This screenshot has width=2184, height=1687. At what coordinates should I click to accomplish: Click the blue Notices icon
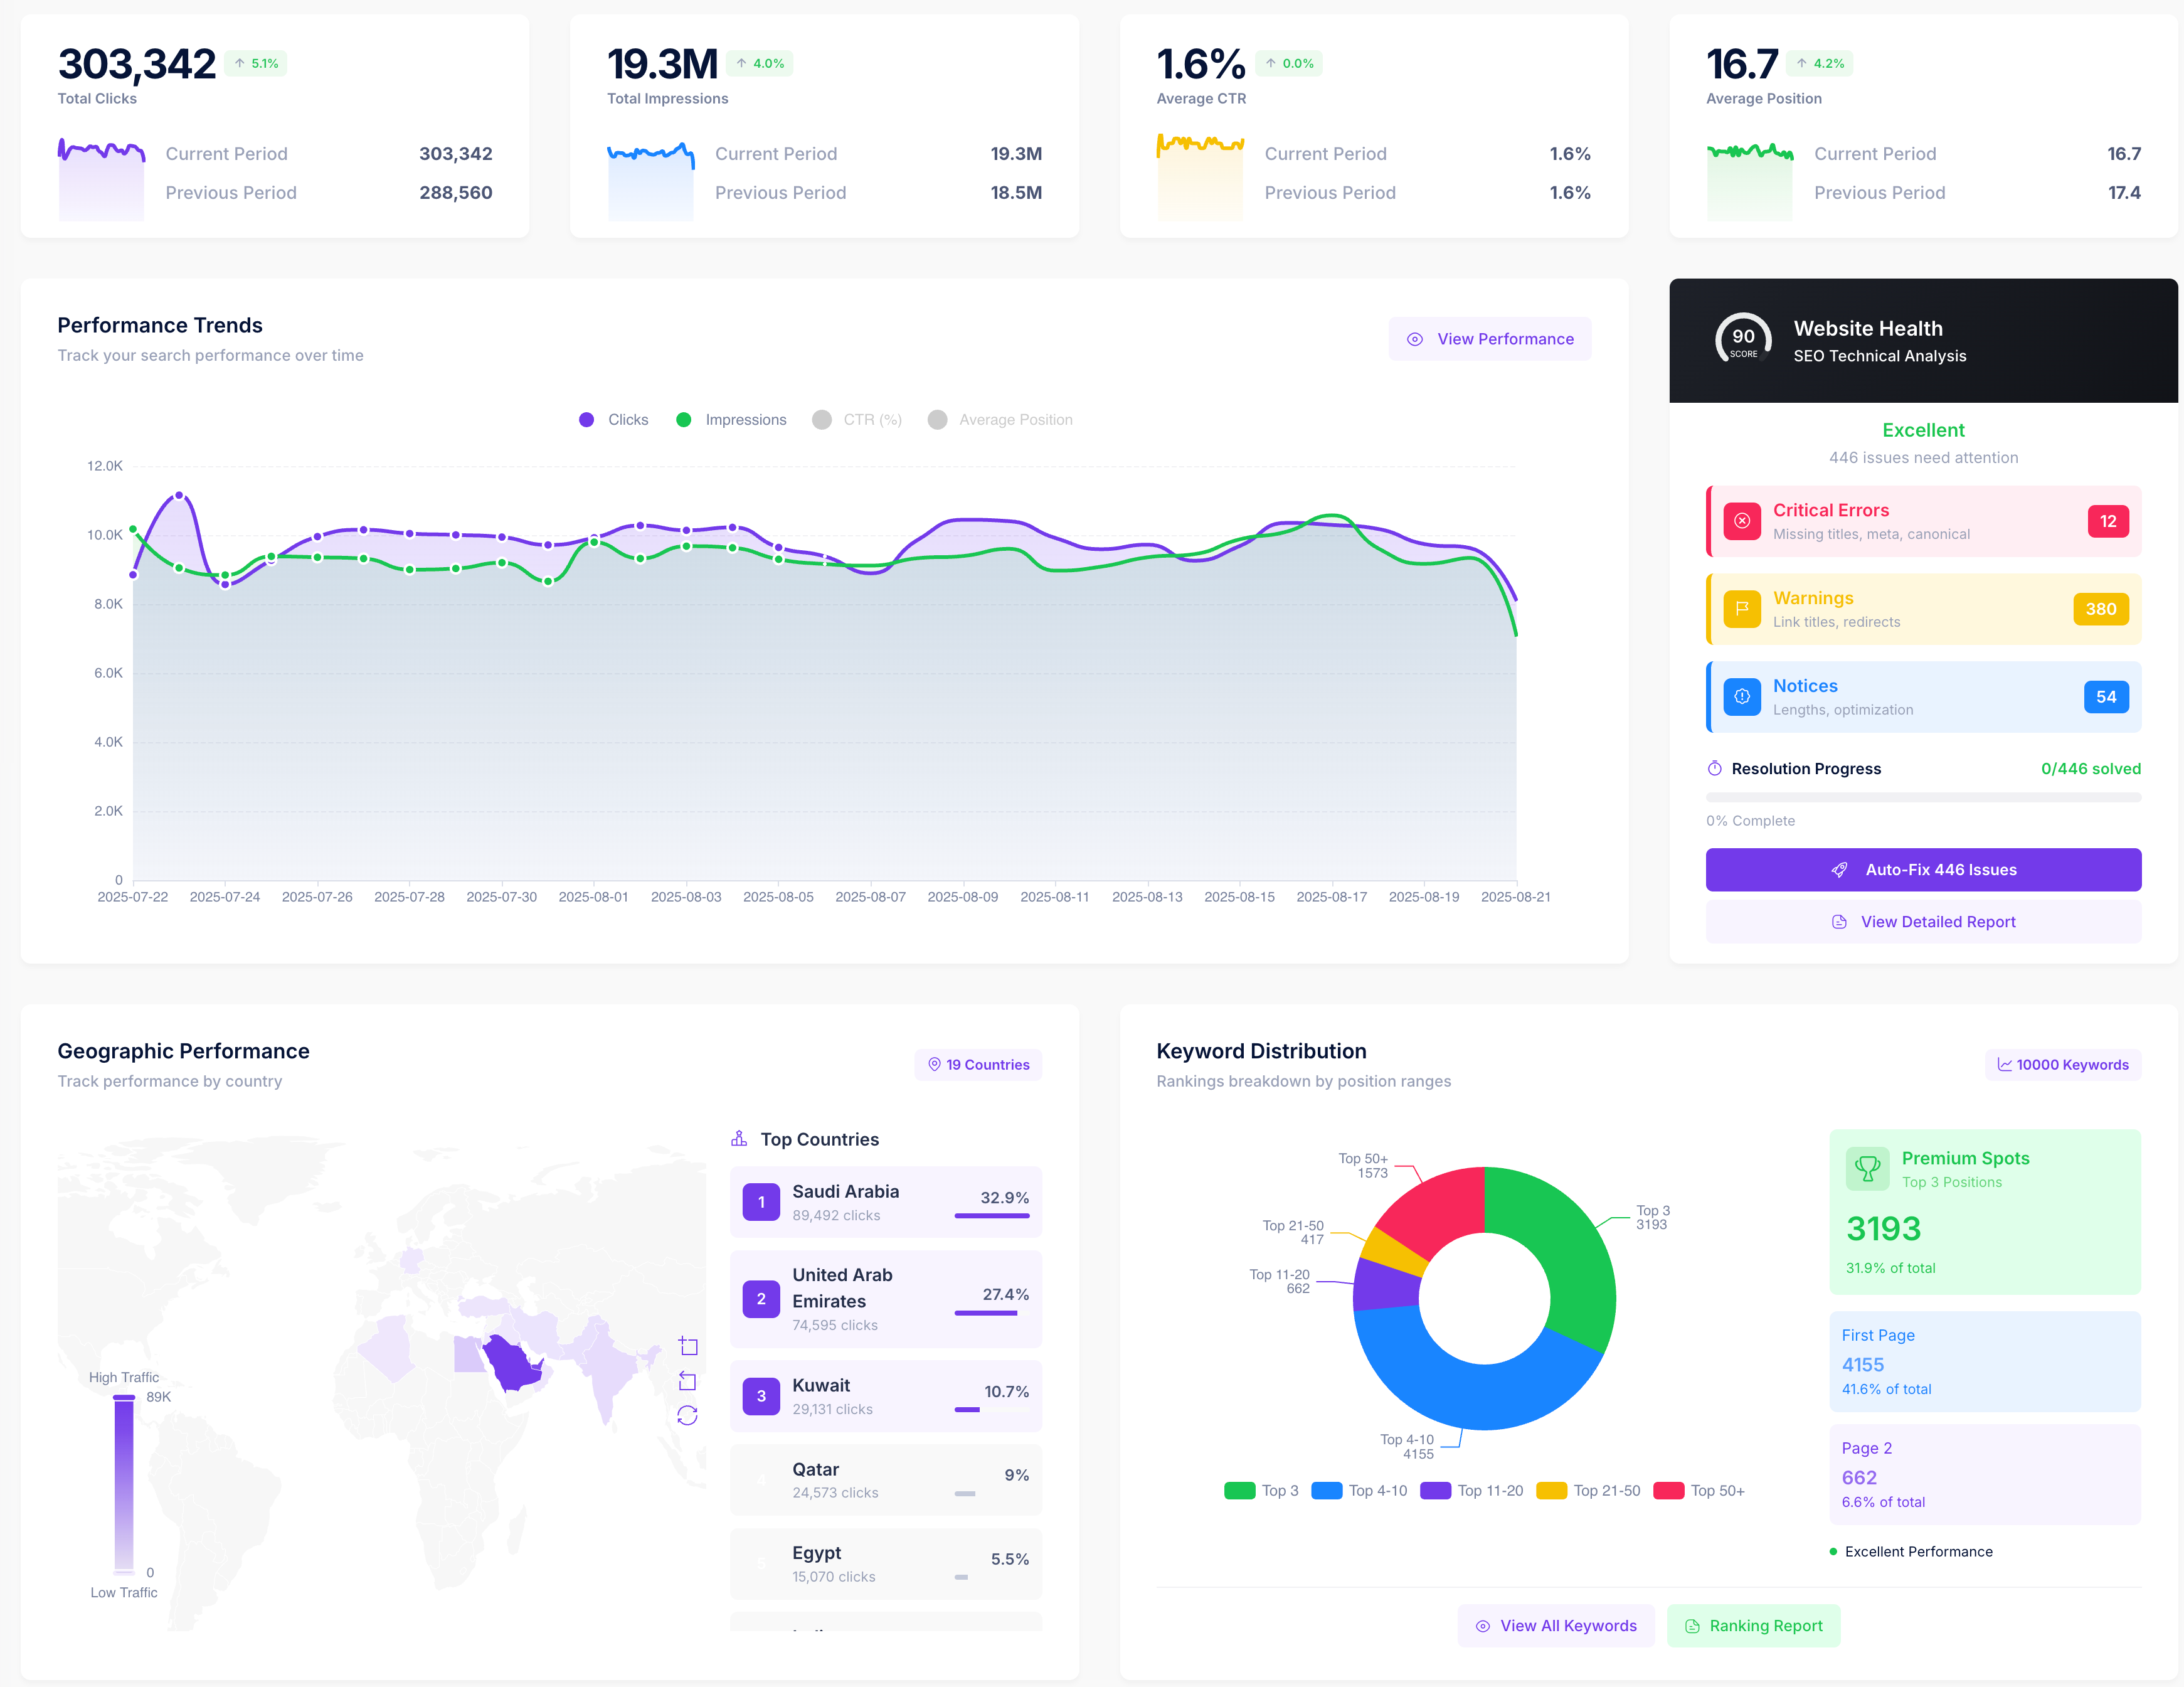point(1742,697)
